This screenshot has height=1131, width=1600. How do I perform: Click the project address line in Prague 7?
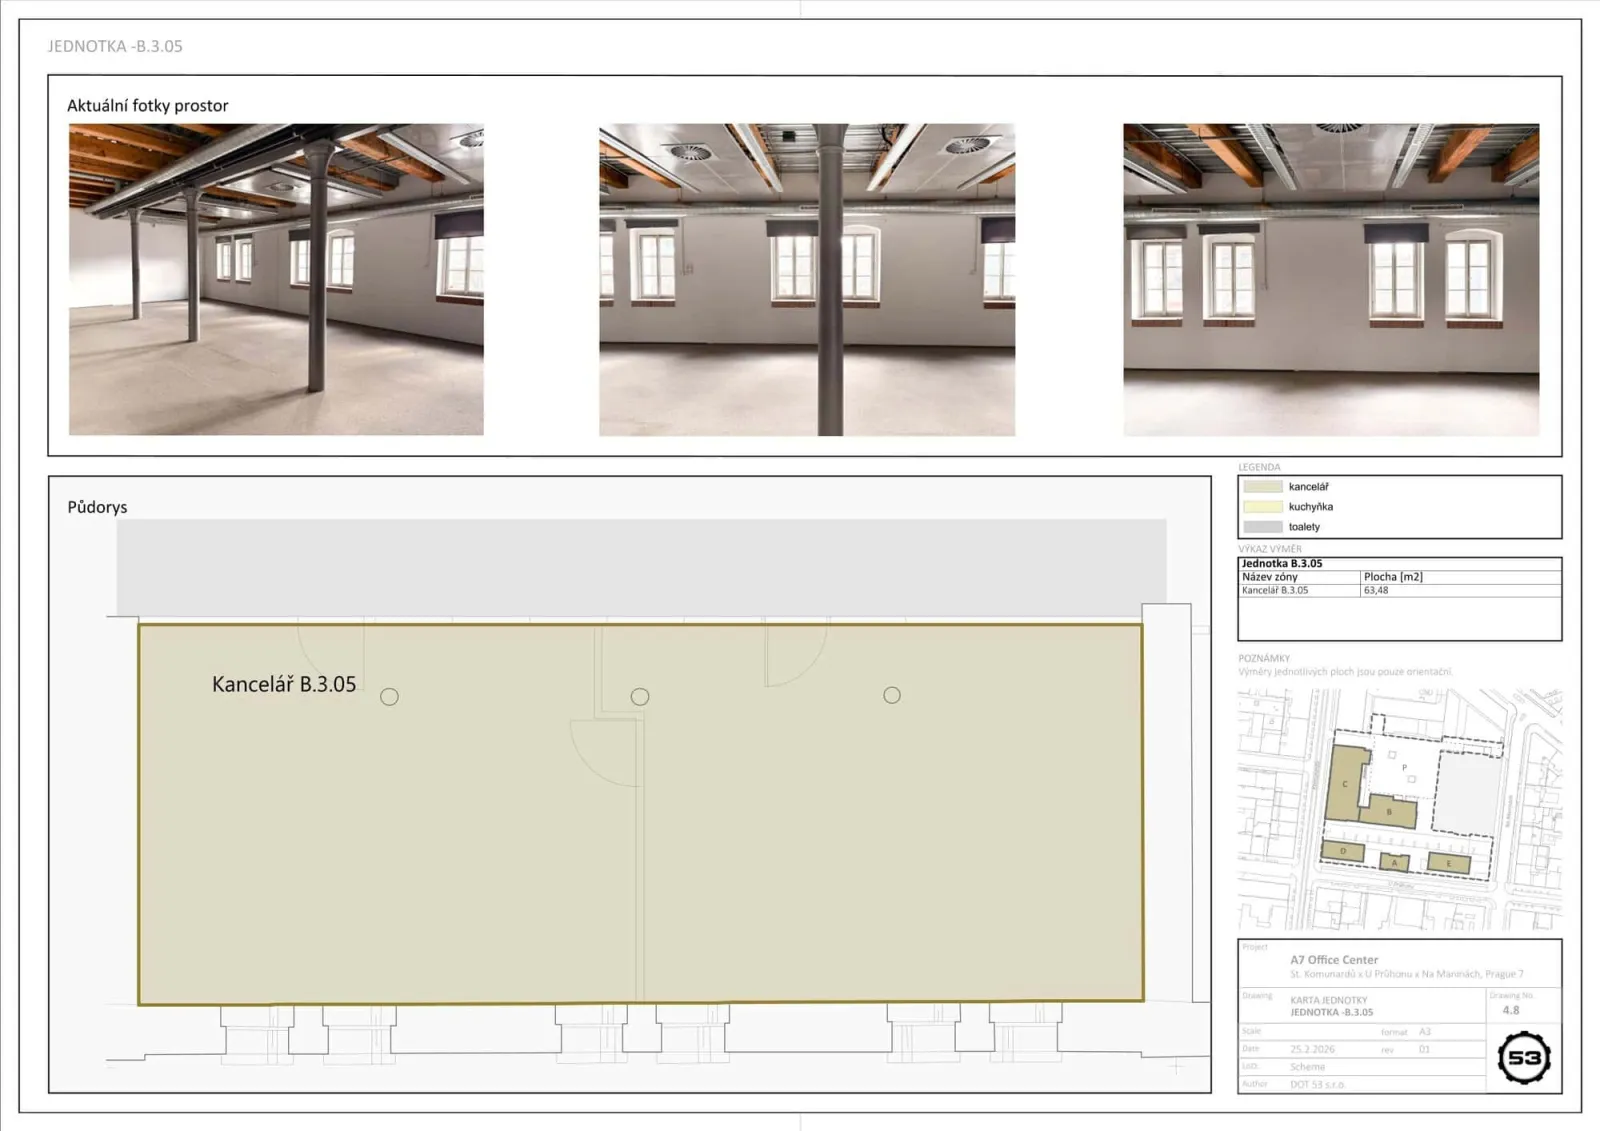tap(1407, 974)
